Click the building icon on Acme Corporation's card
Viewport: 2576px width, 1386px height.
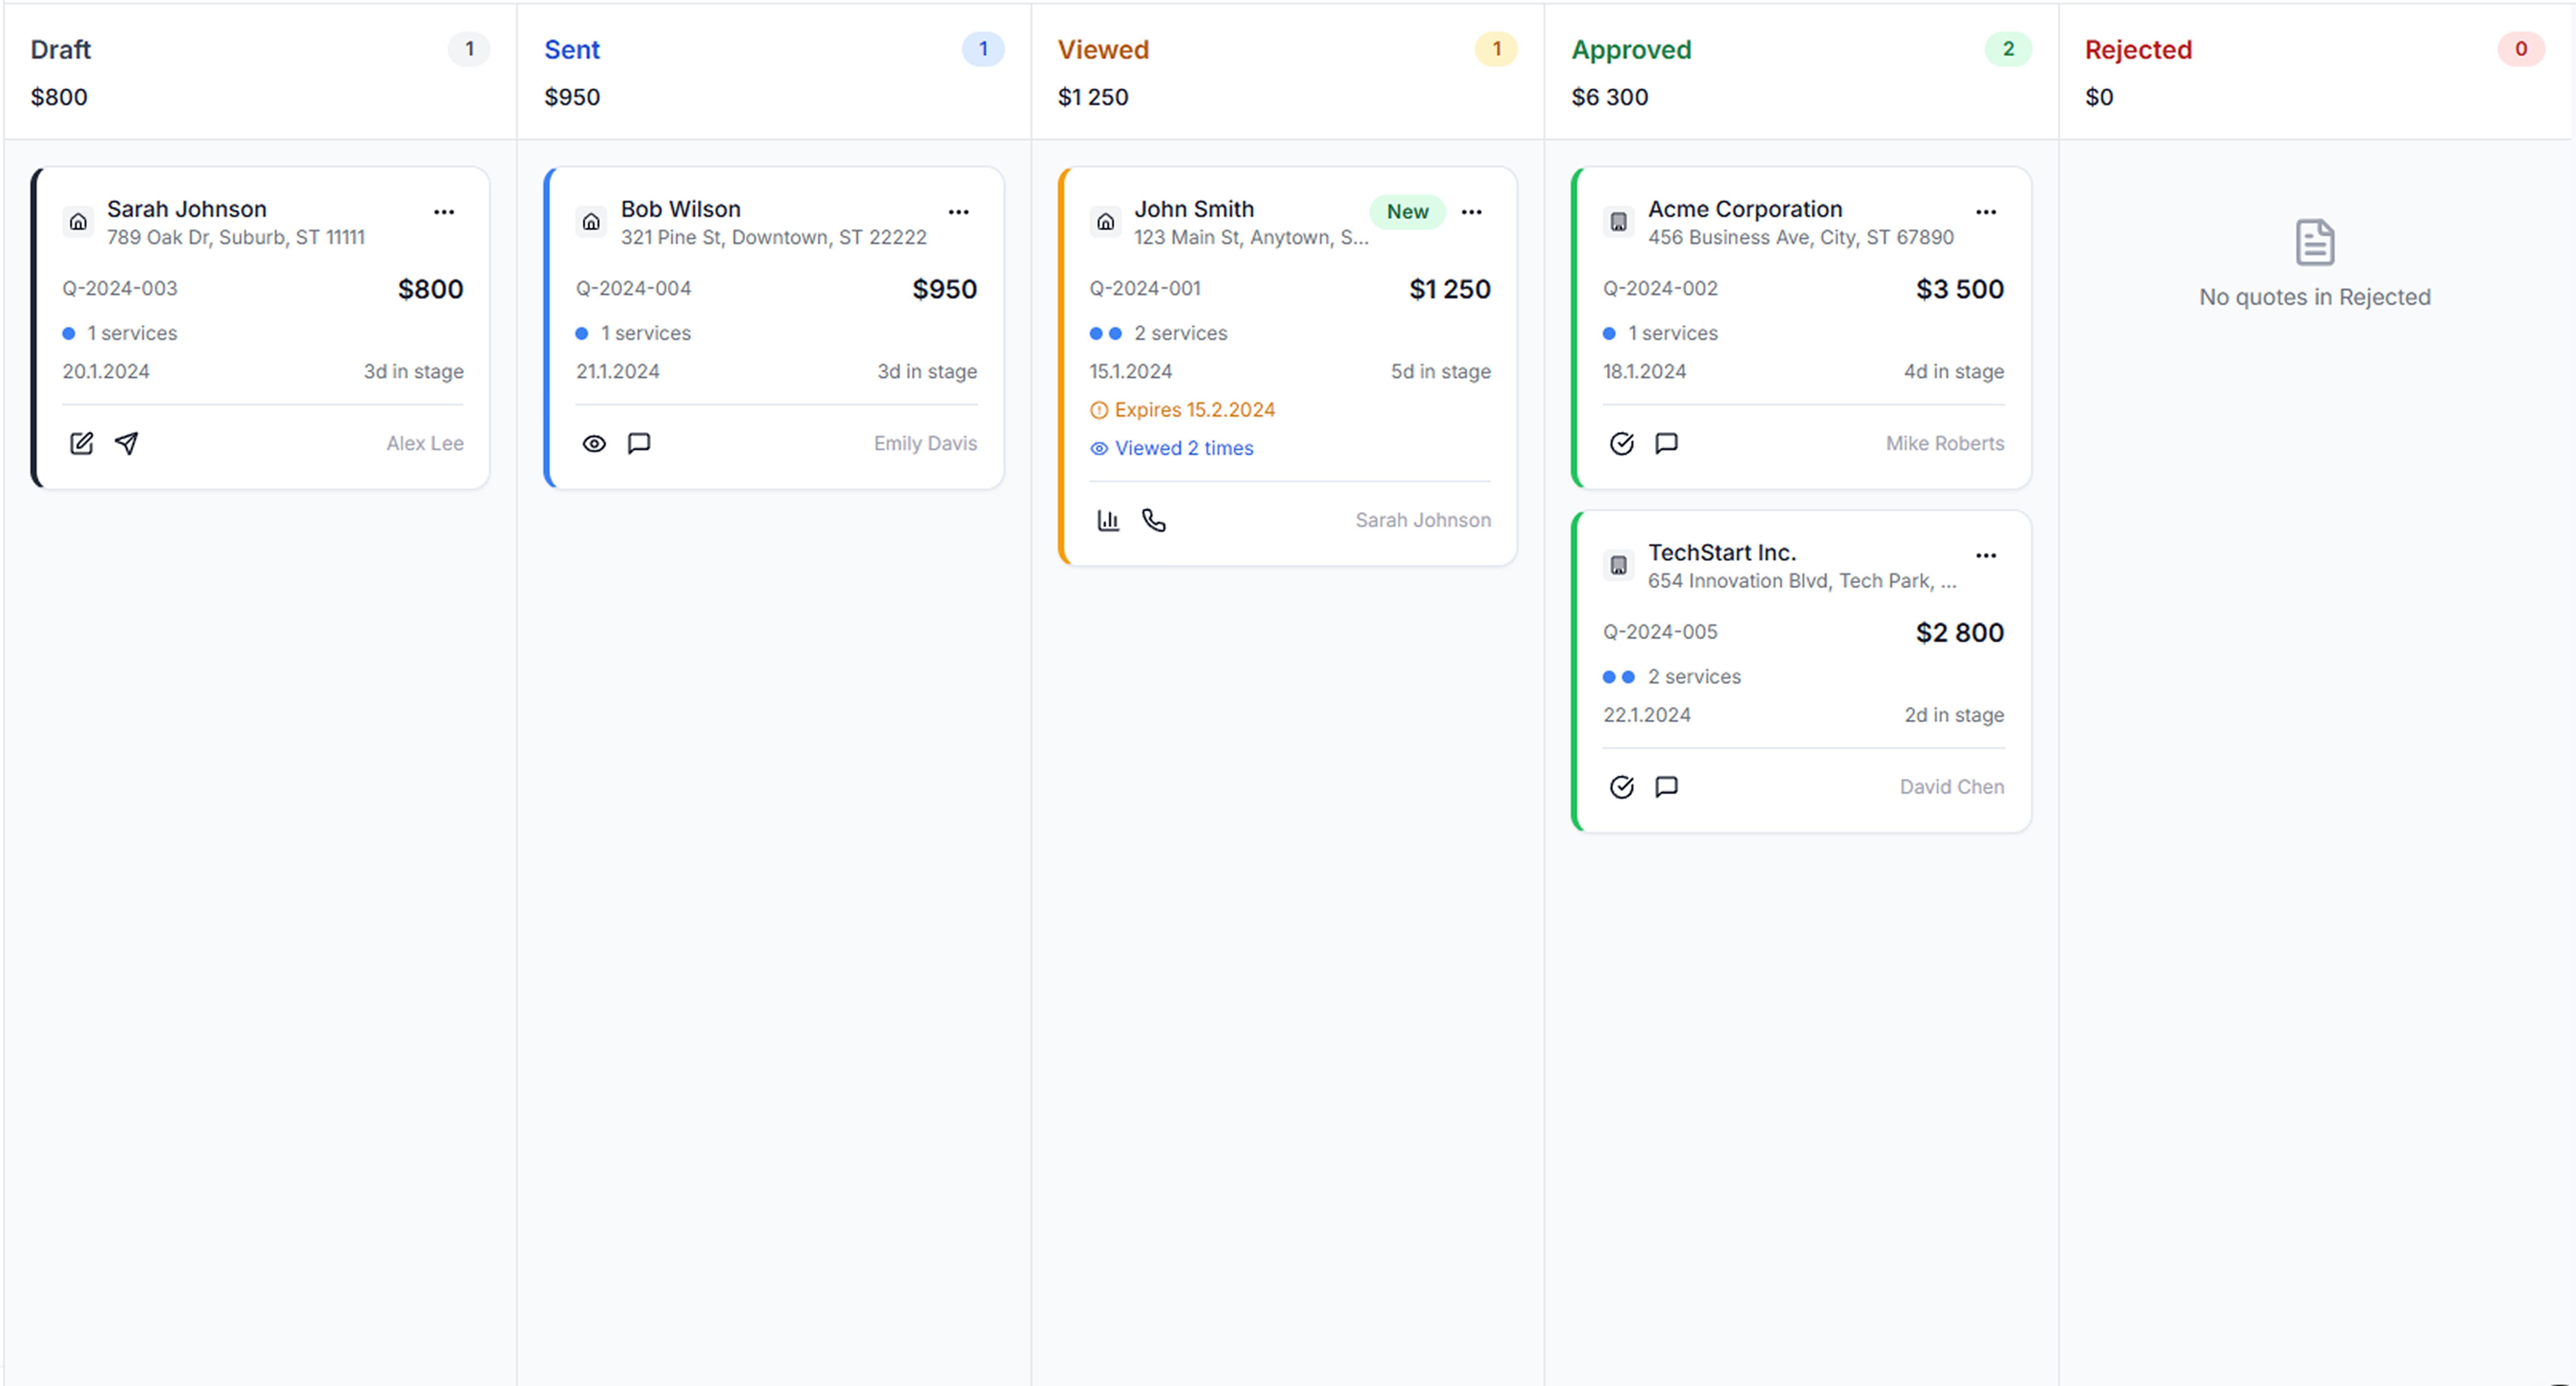(x=1618, y=222)
